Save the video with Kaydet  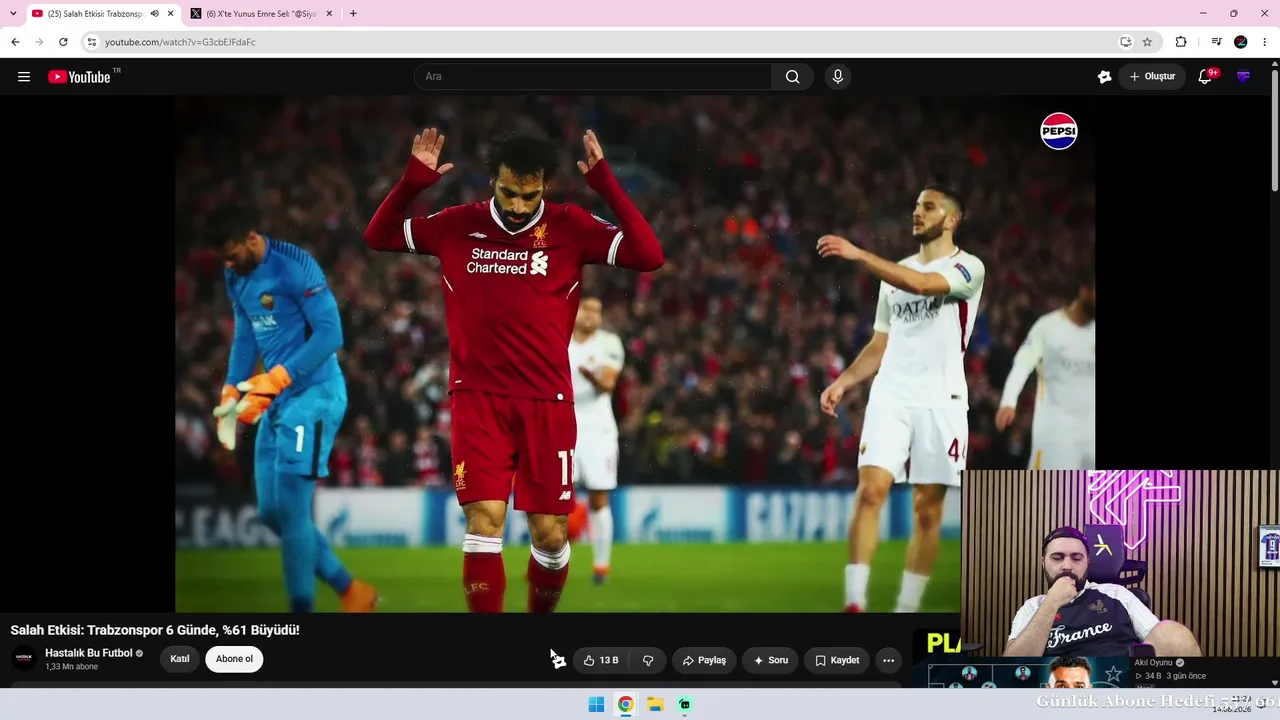(x=837, y=660)
